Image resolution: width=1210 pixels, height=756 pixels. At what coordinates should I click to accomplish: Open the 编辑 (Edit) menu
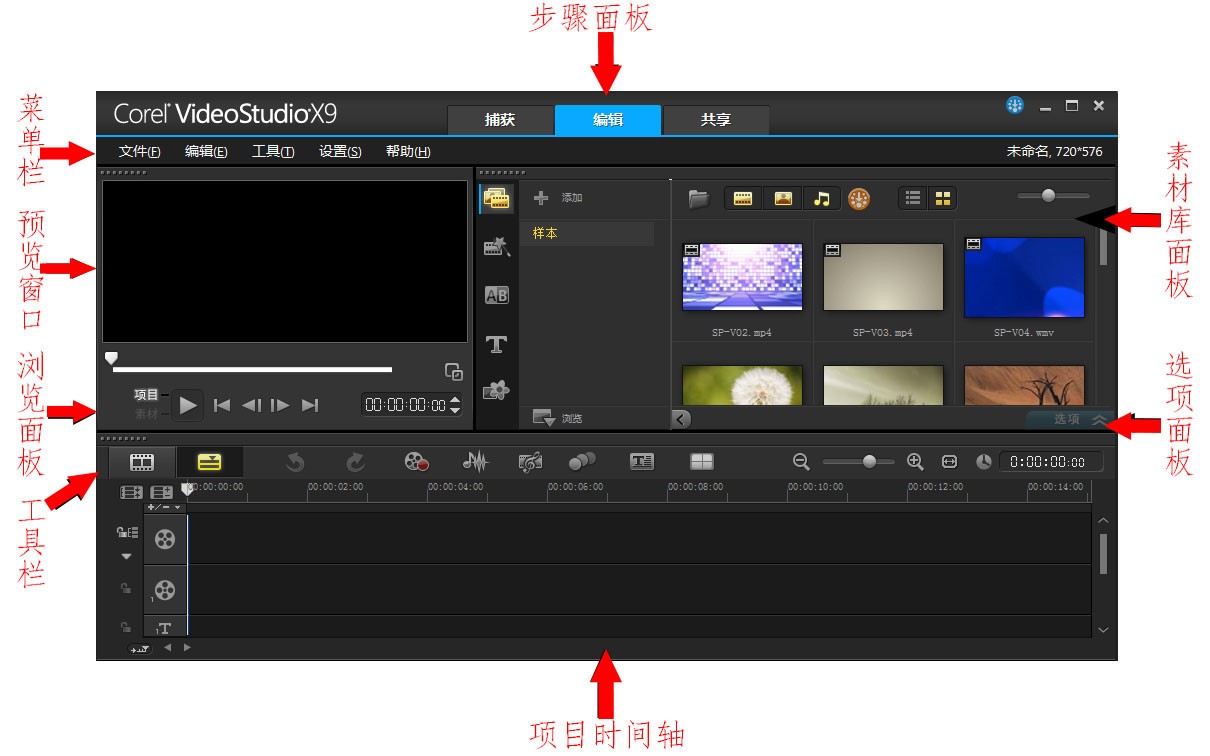point(206,151)
